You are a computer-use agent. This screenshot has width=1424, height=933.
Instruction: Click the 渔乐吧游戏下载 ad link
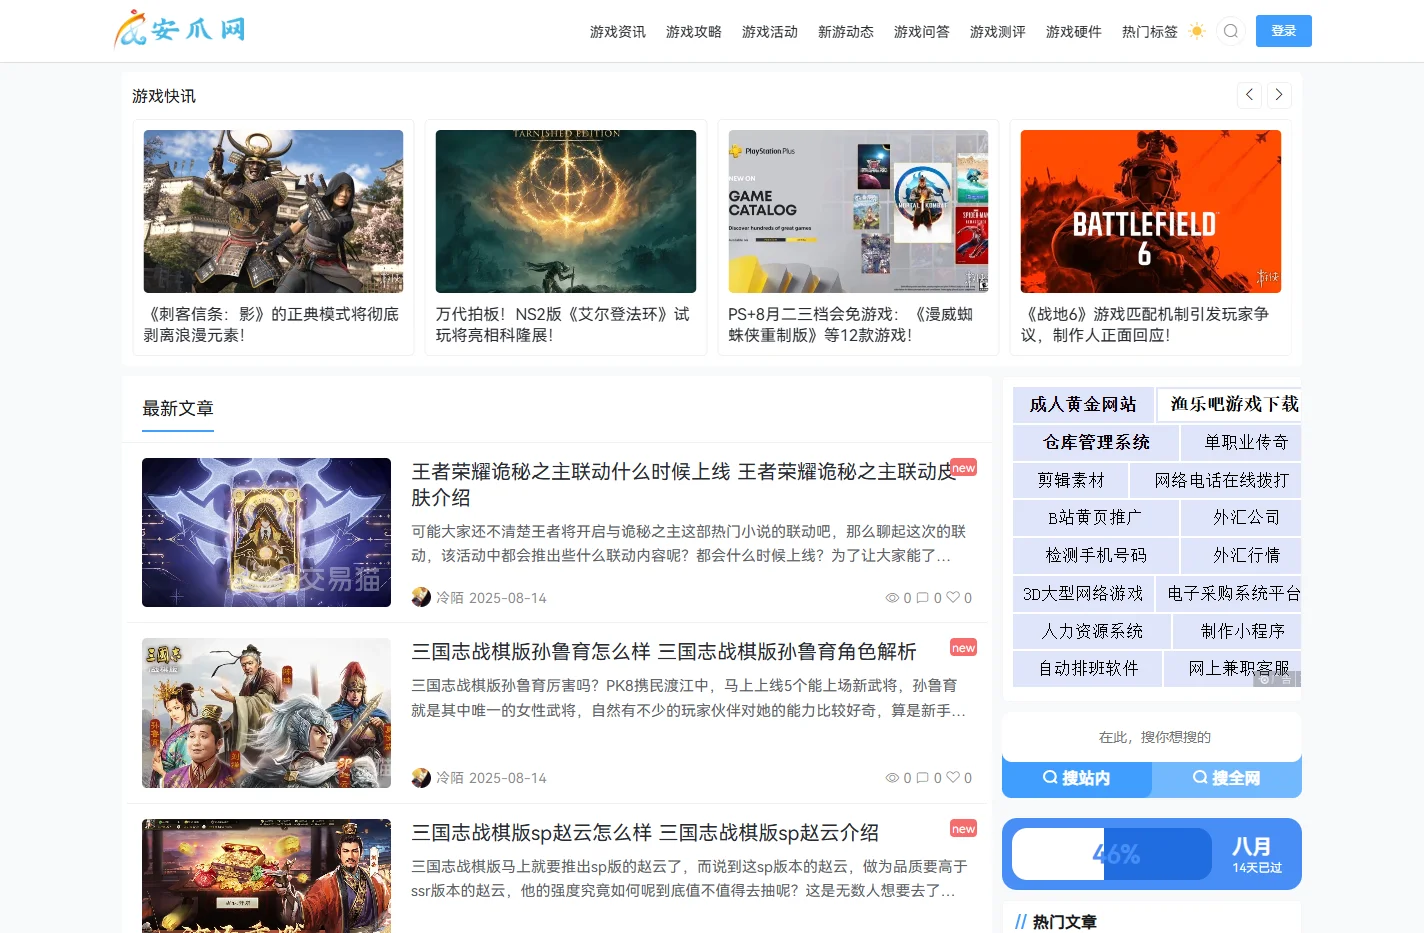click(x=1229, y=404)
